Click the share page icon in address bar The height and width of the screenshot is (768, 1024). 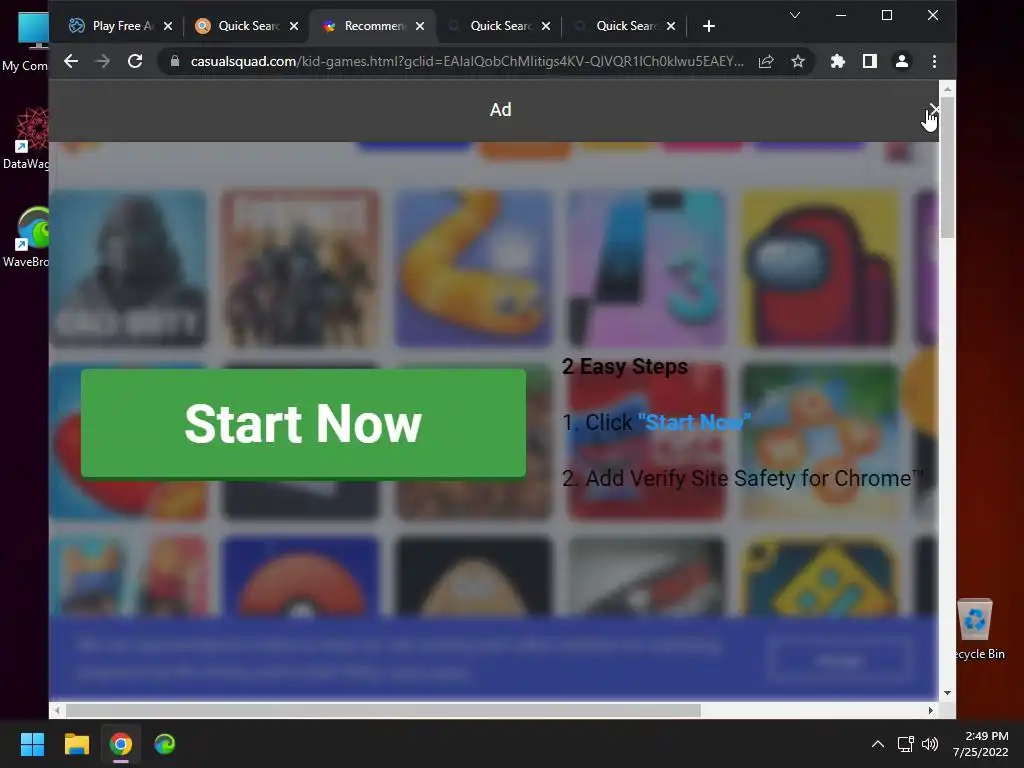[x=766, y=61]
